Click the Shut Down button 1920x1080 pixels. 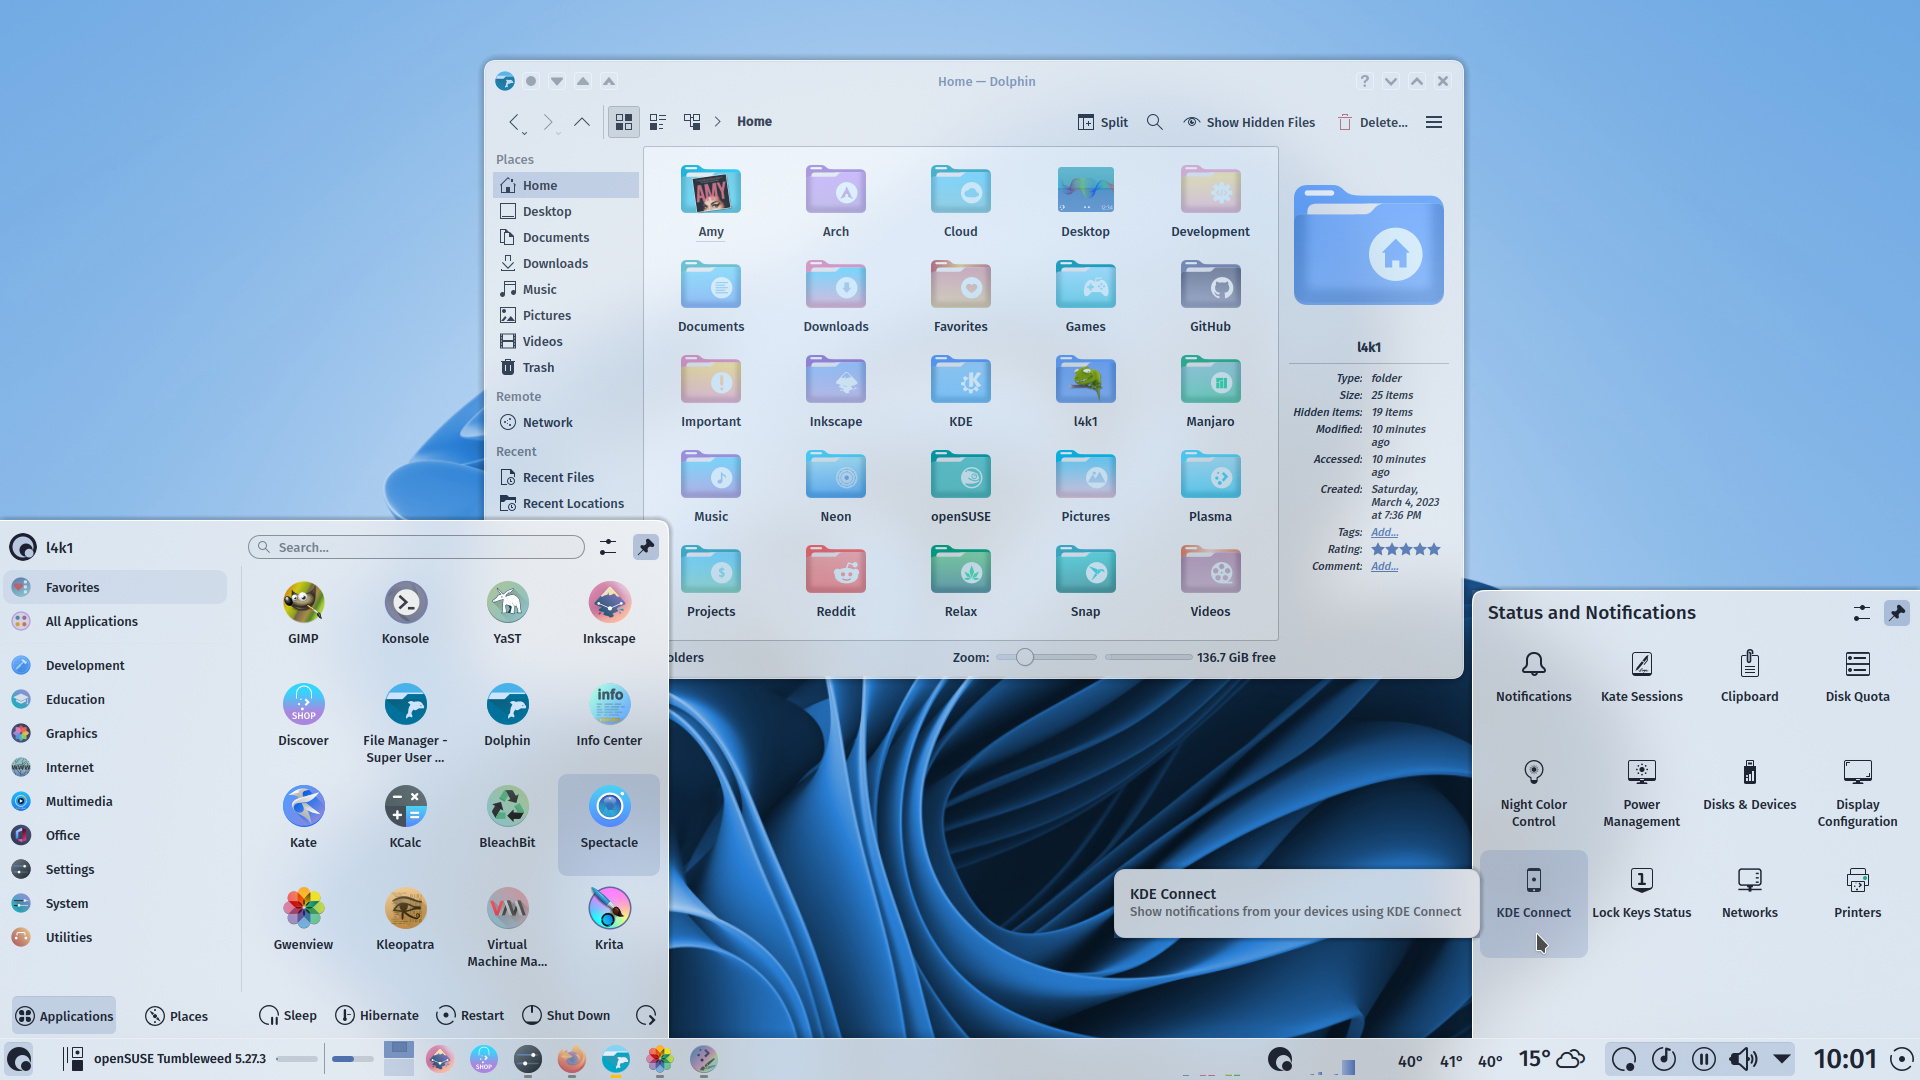click(566, 1016)
